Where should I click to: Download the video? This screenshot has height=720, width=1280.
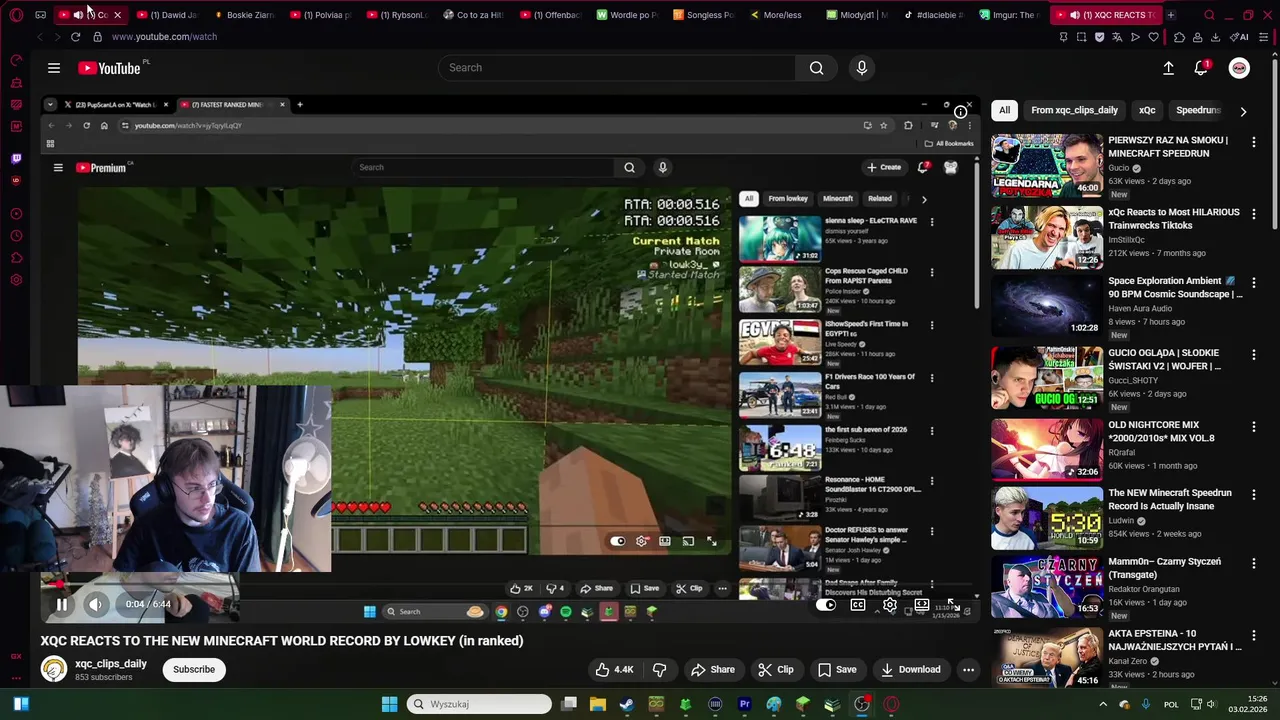pyautogui.click(x=910, y=670)
